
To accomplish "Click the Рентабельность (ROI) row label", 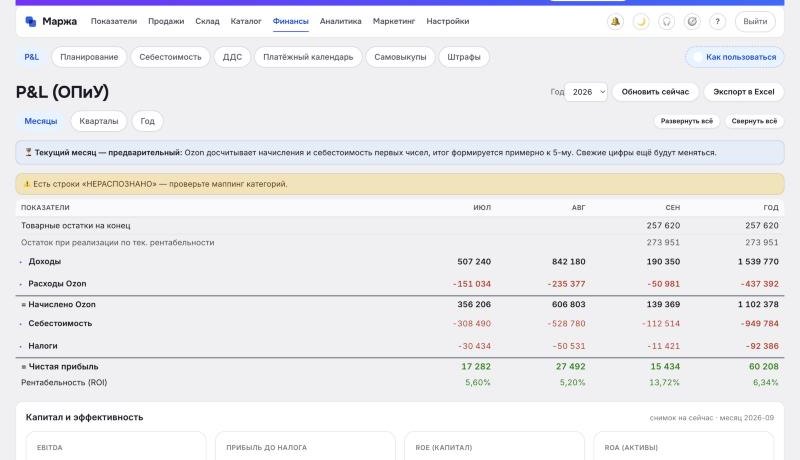I will [x=64, y=382].
